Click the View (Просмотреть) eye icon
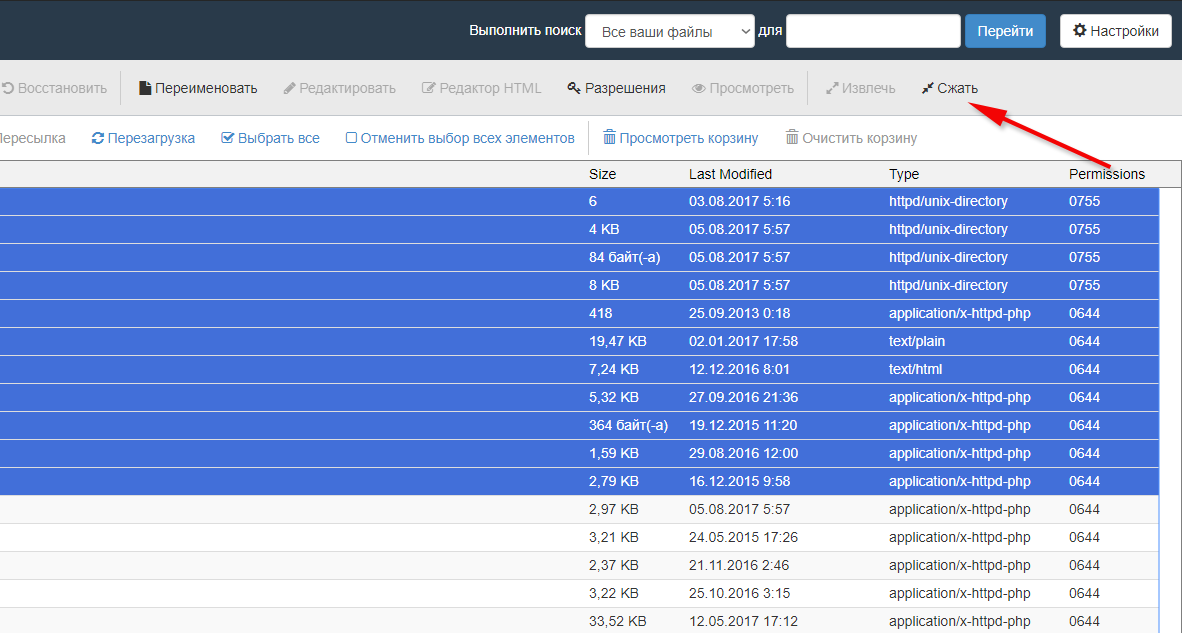The height and width of the screenshot is (633, 1182). pyautogui.click(x=699, y=88)
